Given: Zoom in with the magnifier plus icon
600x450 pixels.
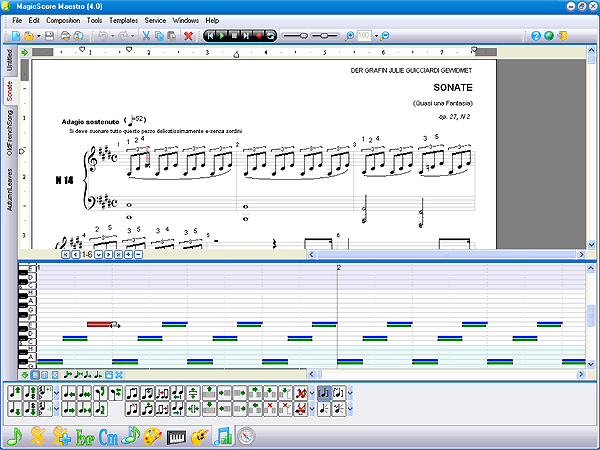Looking at the screenshot, I should (x=349, y=36).
